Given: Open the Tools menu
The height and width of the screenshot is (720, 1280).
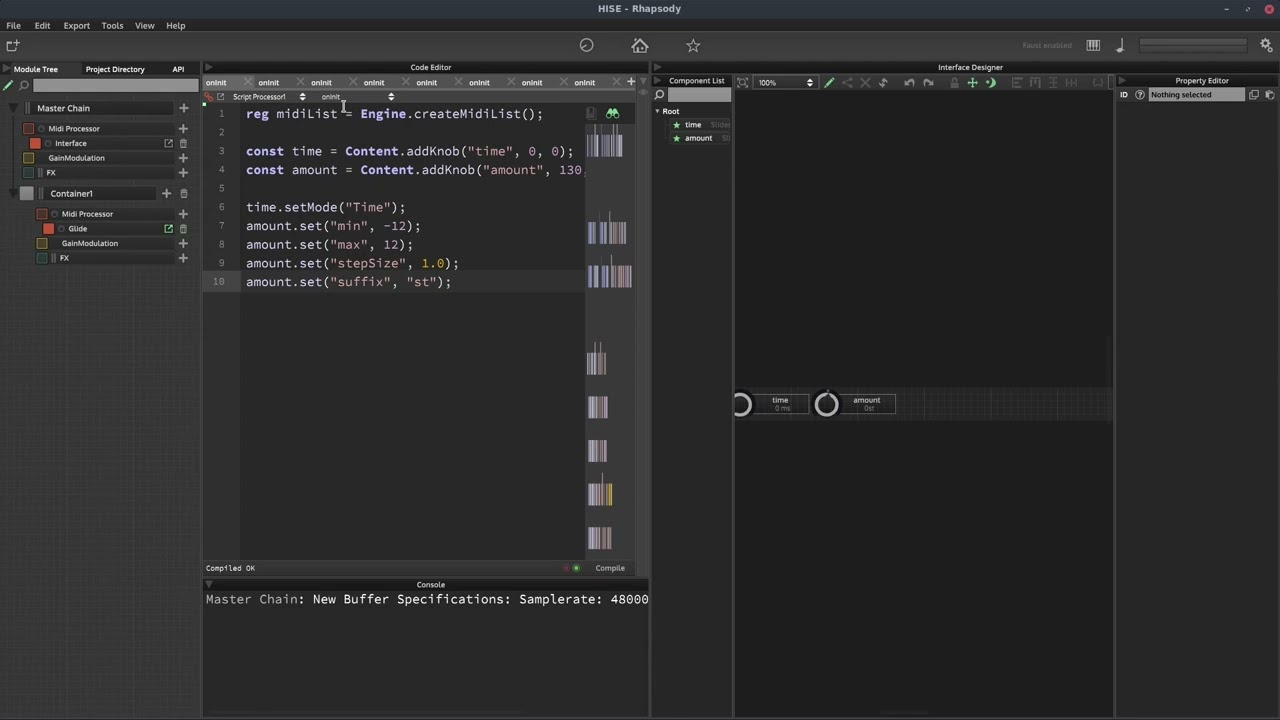Looking at the screenshot, I should pos(112,25).
